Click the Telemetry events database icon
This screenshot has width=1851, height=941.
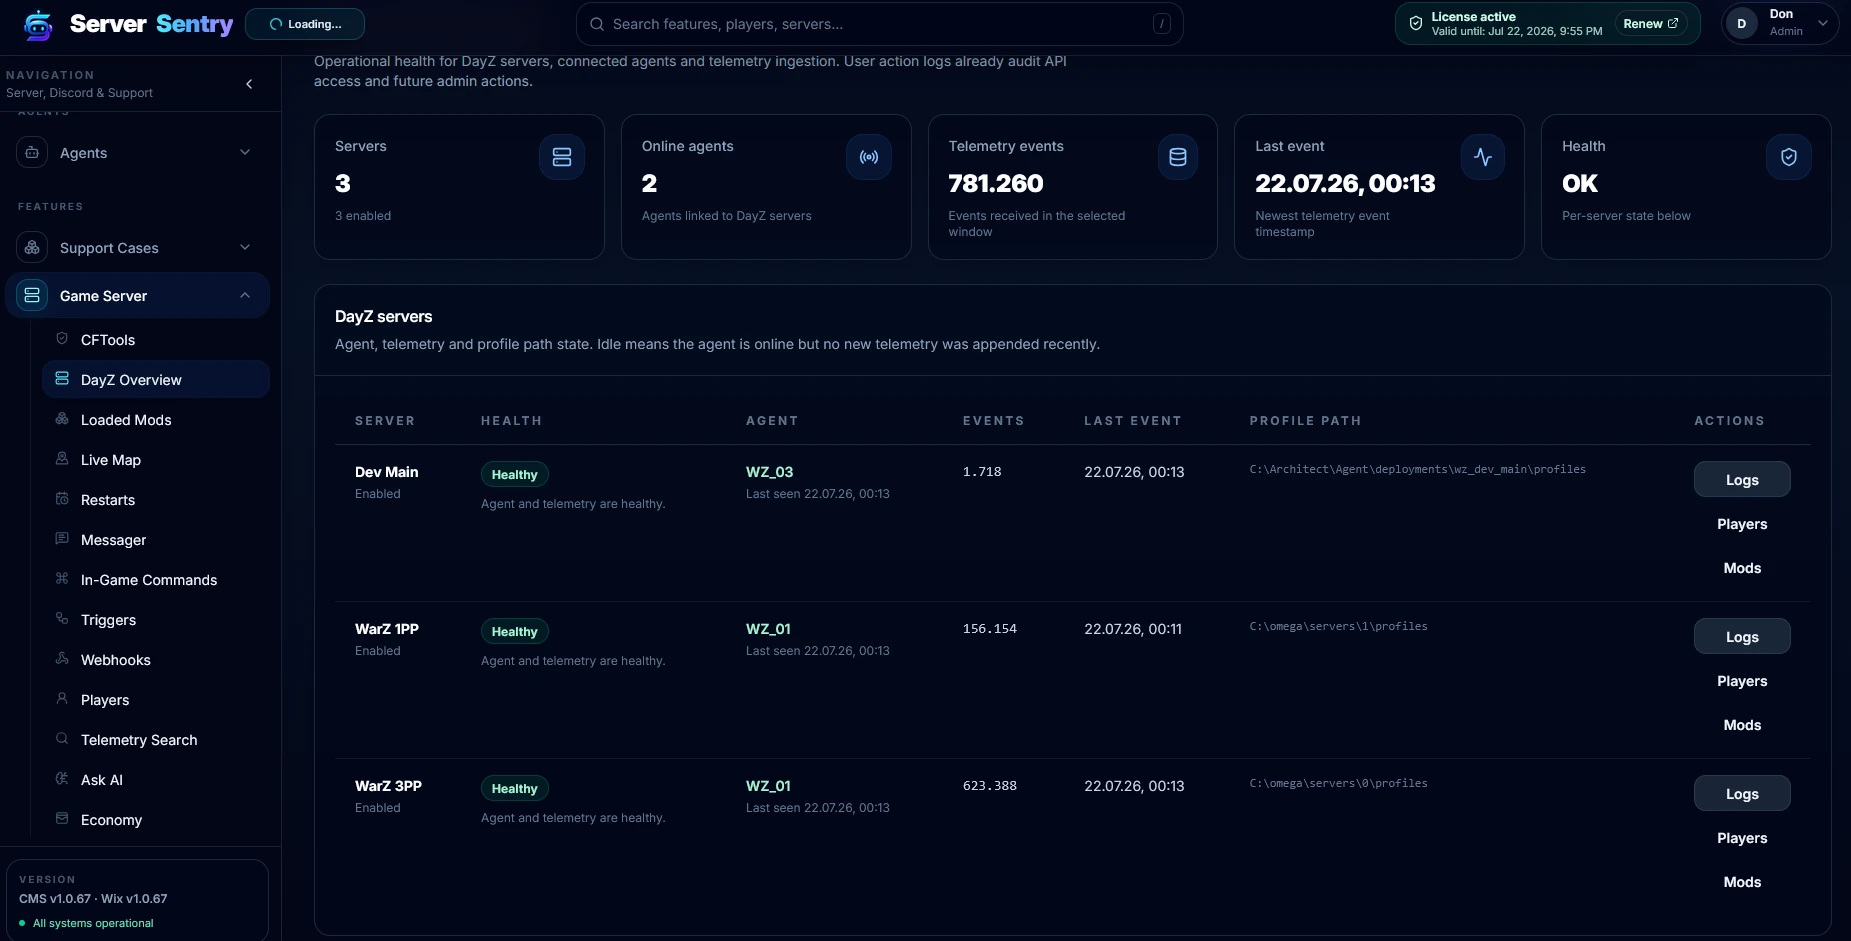click(x=1178, y=157)
